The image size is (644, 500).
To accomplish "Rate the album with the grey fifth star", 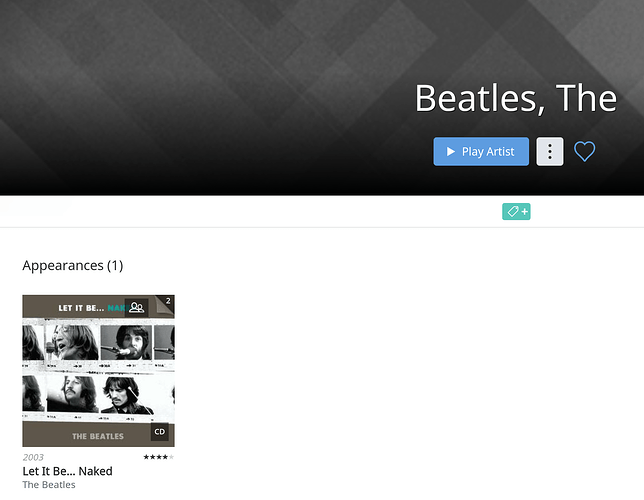I will click(x=171, y=457).
